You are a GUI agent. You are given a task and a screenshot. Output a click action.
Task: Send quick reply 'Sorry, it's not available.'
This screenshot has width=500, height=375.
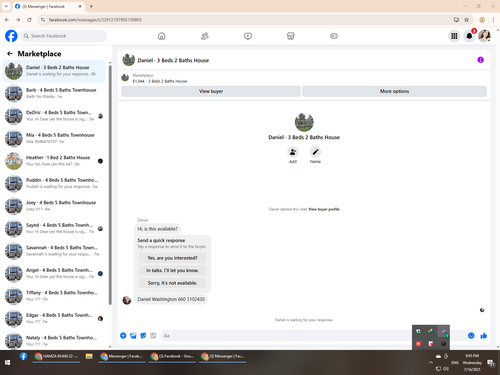point(172,283)
